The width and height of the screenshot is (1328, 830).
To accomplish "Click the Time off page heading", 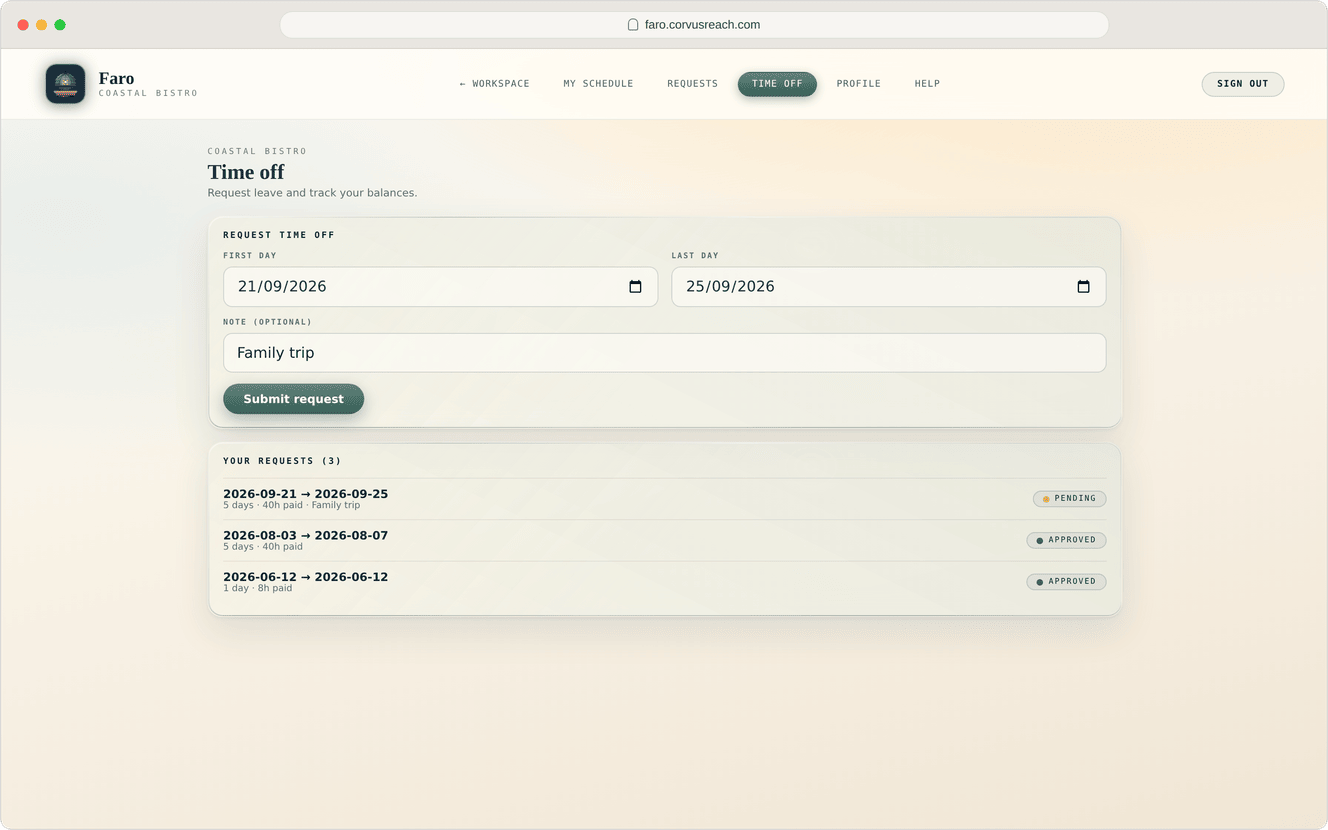I will [x=246, y=172].
